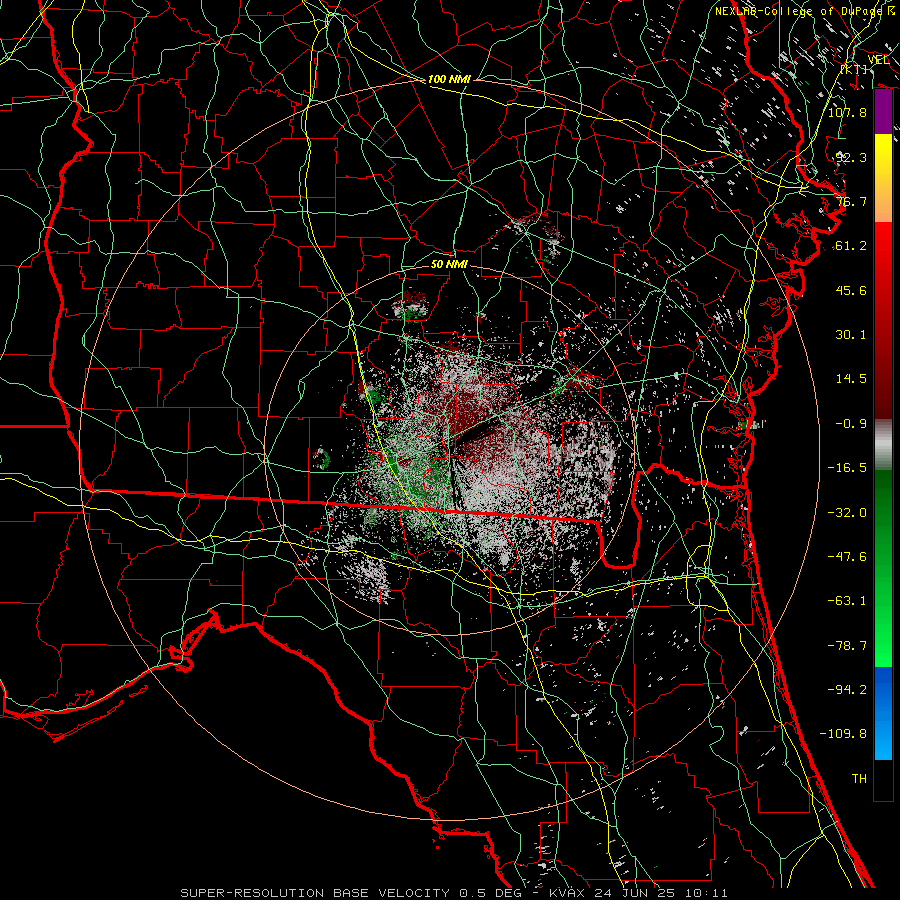Click the yellow-orange segment of color bar
This screenshot has height=900, width=900.
[883, 178]
